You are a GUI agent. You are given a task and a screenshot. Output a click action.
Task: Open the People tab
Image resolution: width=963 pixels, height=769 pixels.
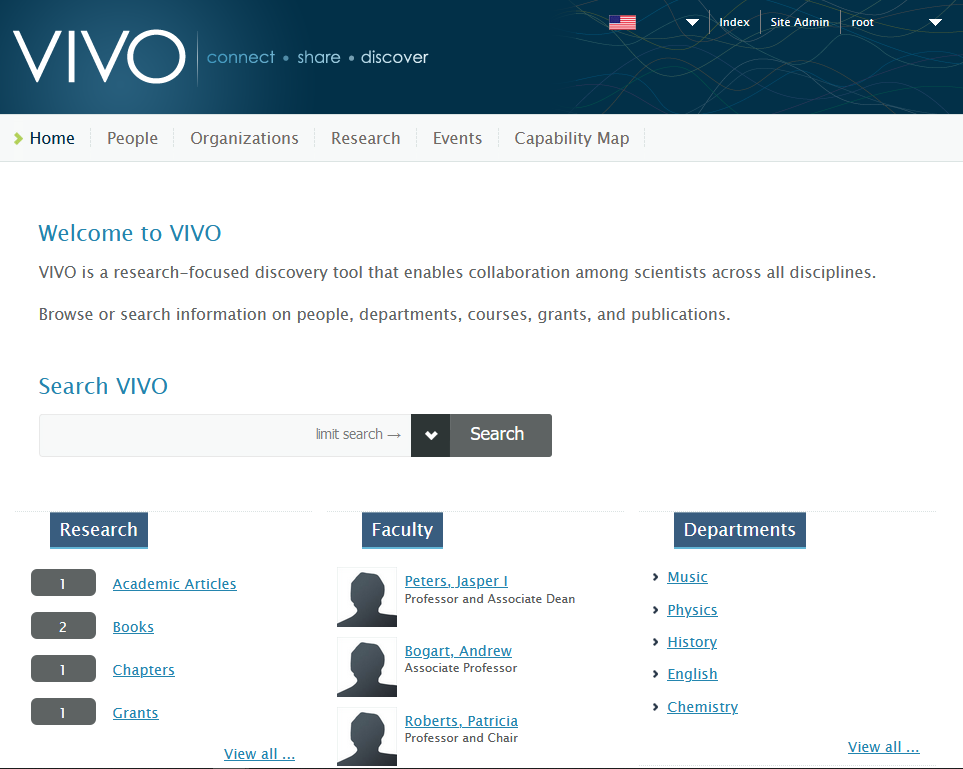[x=133, y=138]
